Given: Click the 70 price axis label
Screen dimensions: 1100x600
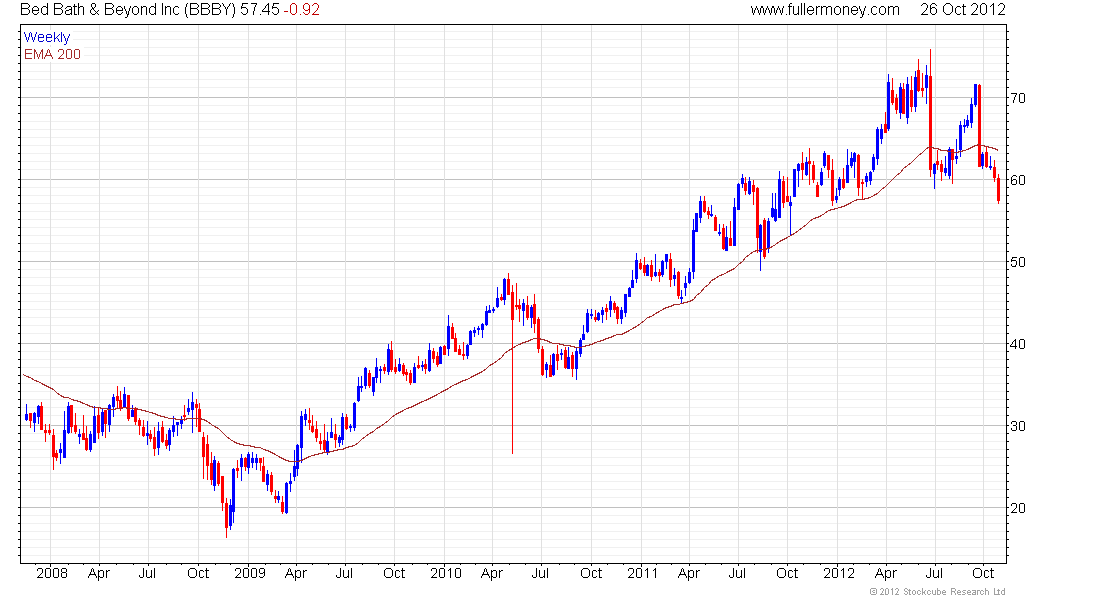Looking at the screenshot, I should tap(1017, 98).
